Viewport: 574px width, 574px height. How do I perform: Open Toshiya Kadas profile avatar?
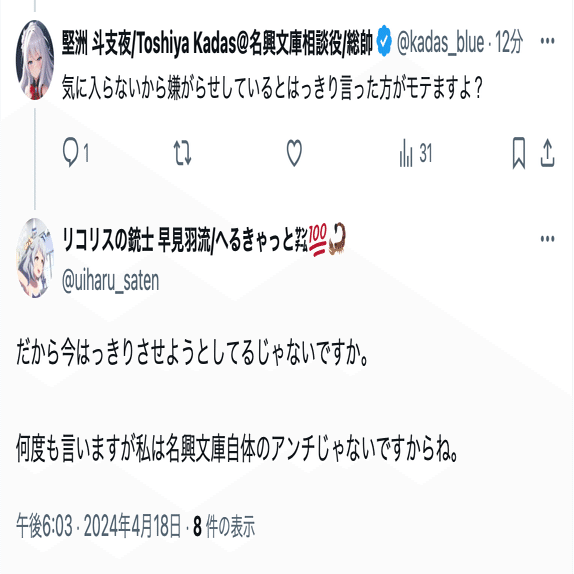click(35, 60)
